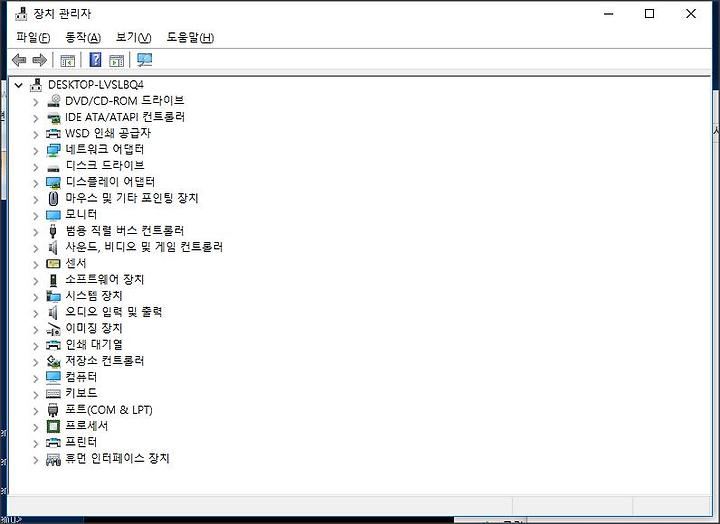The width and height of the screenshot is (720, 524).
Task: Collapse the DESKTOP-LVSLBQ4 root node
Action: [18, 85]
